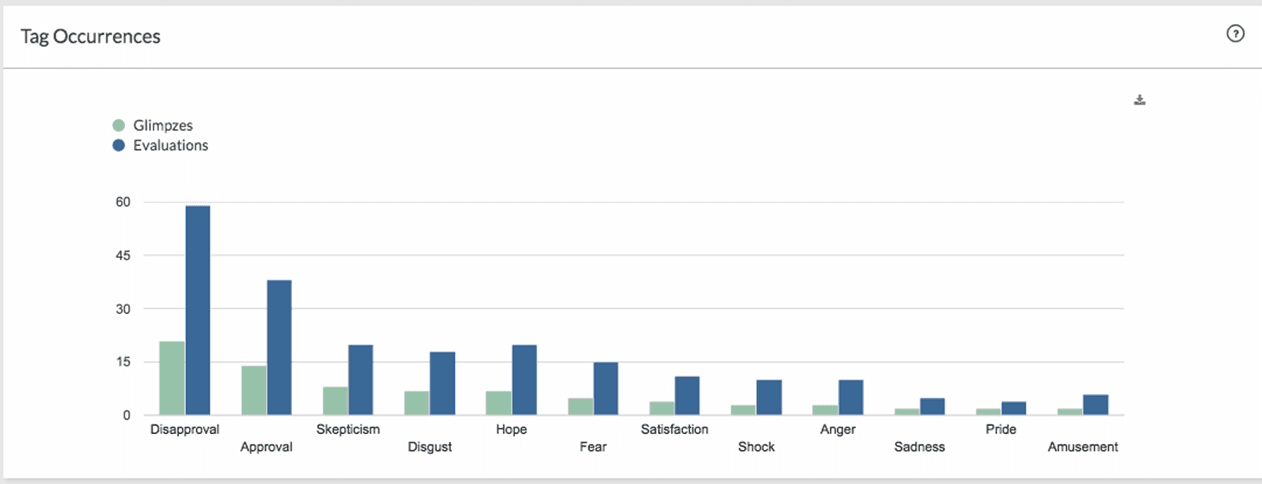This screenshot has width=1262, height=484.
Task: Select the Approval Glimpzes bar
Action: (254, 390)
